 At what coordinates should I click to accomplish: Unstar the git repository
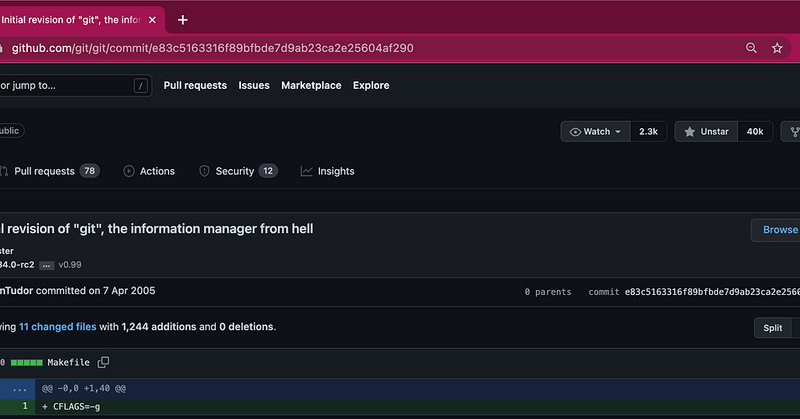[706, 132]
